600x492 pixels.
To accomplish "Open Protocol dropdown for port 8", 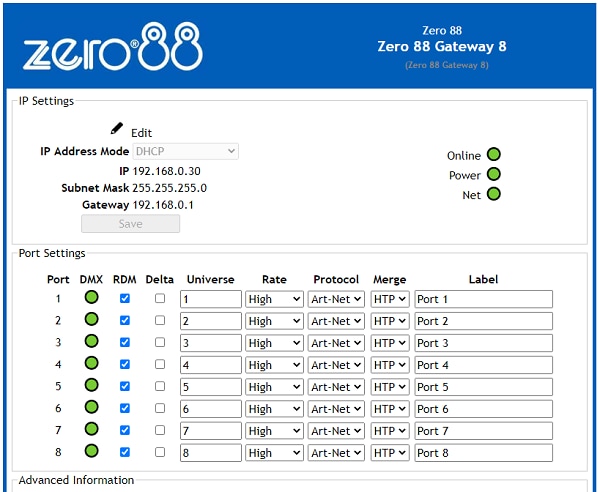I will pyautogui.click(x=336, y=453).
